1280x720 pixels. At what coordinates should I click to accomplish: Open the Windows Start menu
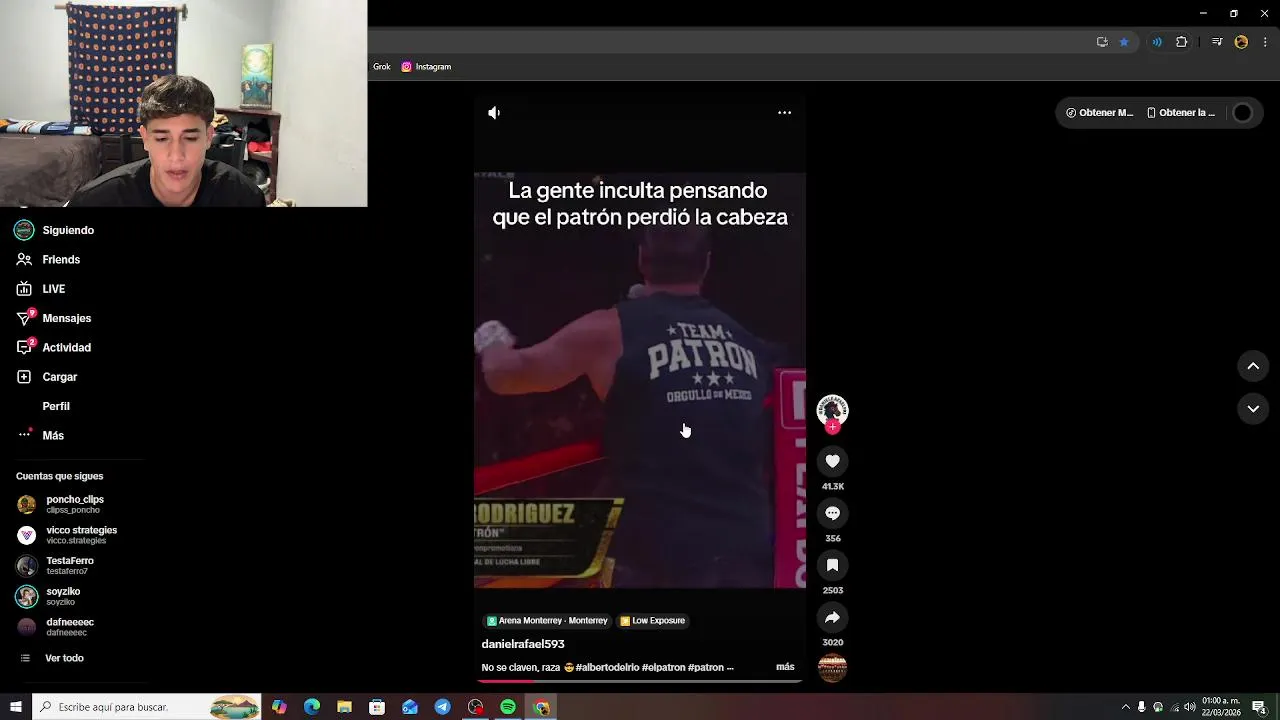[15, 707]
